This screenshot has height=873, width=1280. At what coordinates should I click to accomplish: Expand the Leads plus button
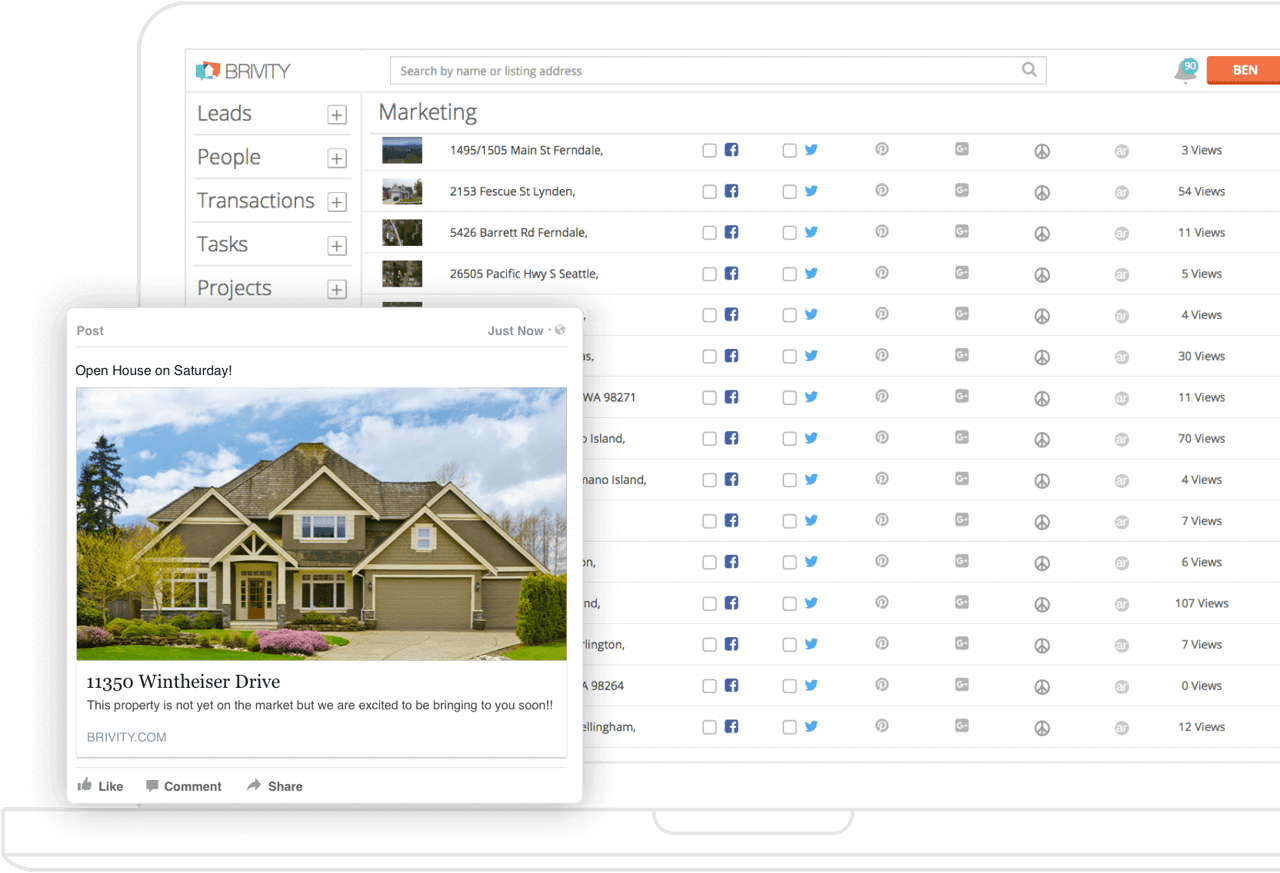point(337,115)
